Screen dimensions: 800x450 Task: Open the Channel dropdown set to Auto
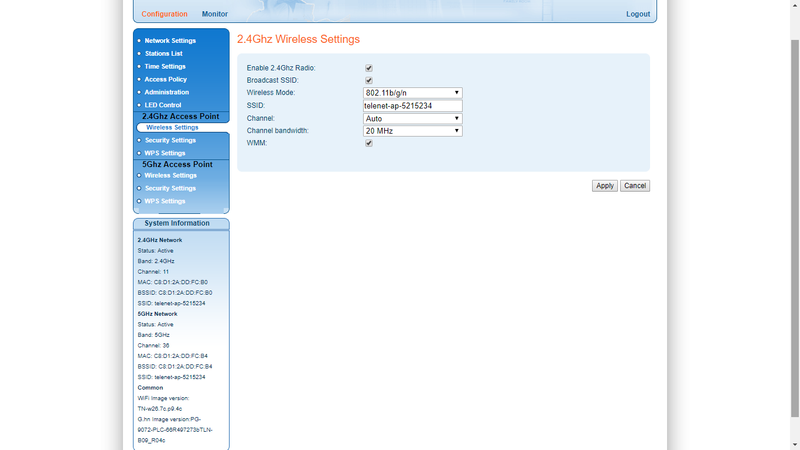[x=412, y=118]
